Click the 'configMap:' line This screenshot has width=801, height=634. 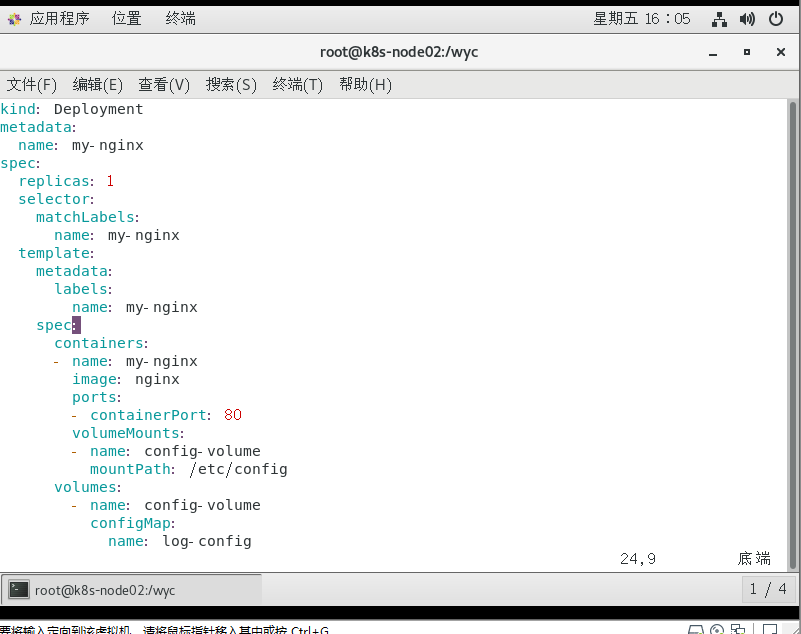pyautogui.click(x=133, y=524)
